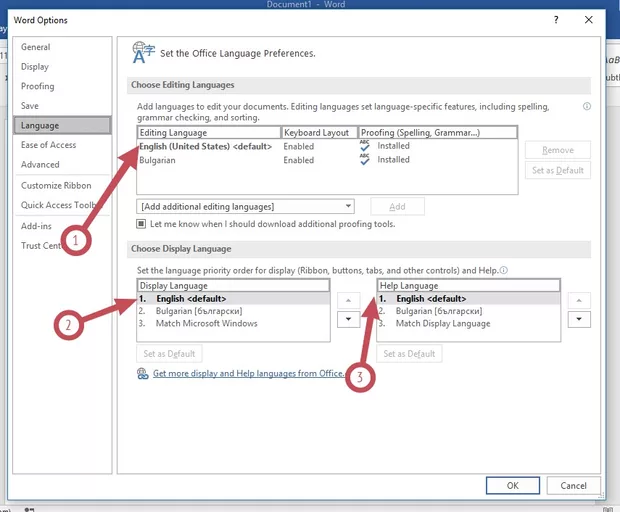Click the OK button
620x512 pixels.
(x=512, y=485)
